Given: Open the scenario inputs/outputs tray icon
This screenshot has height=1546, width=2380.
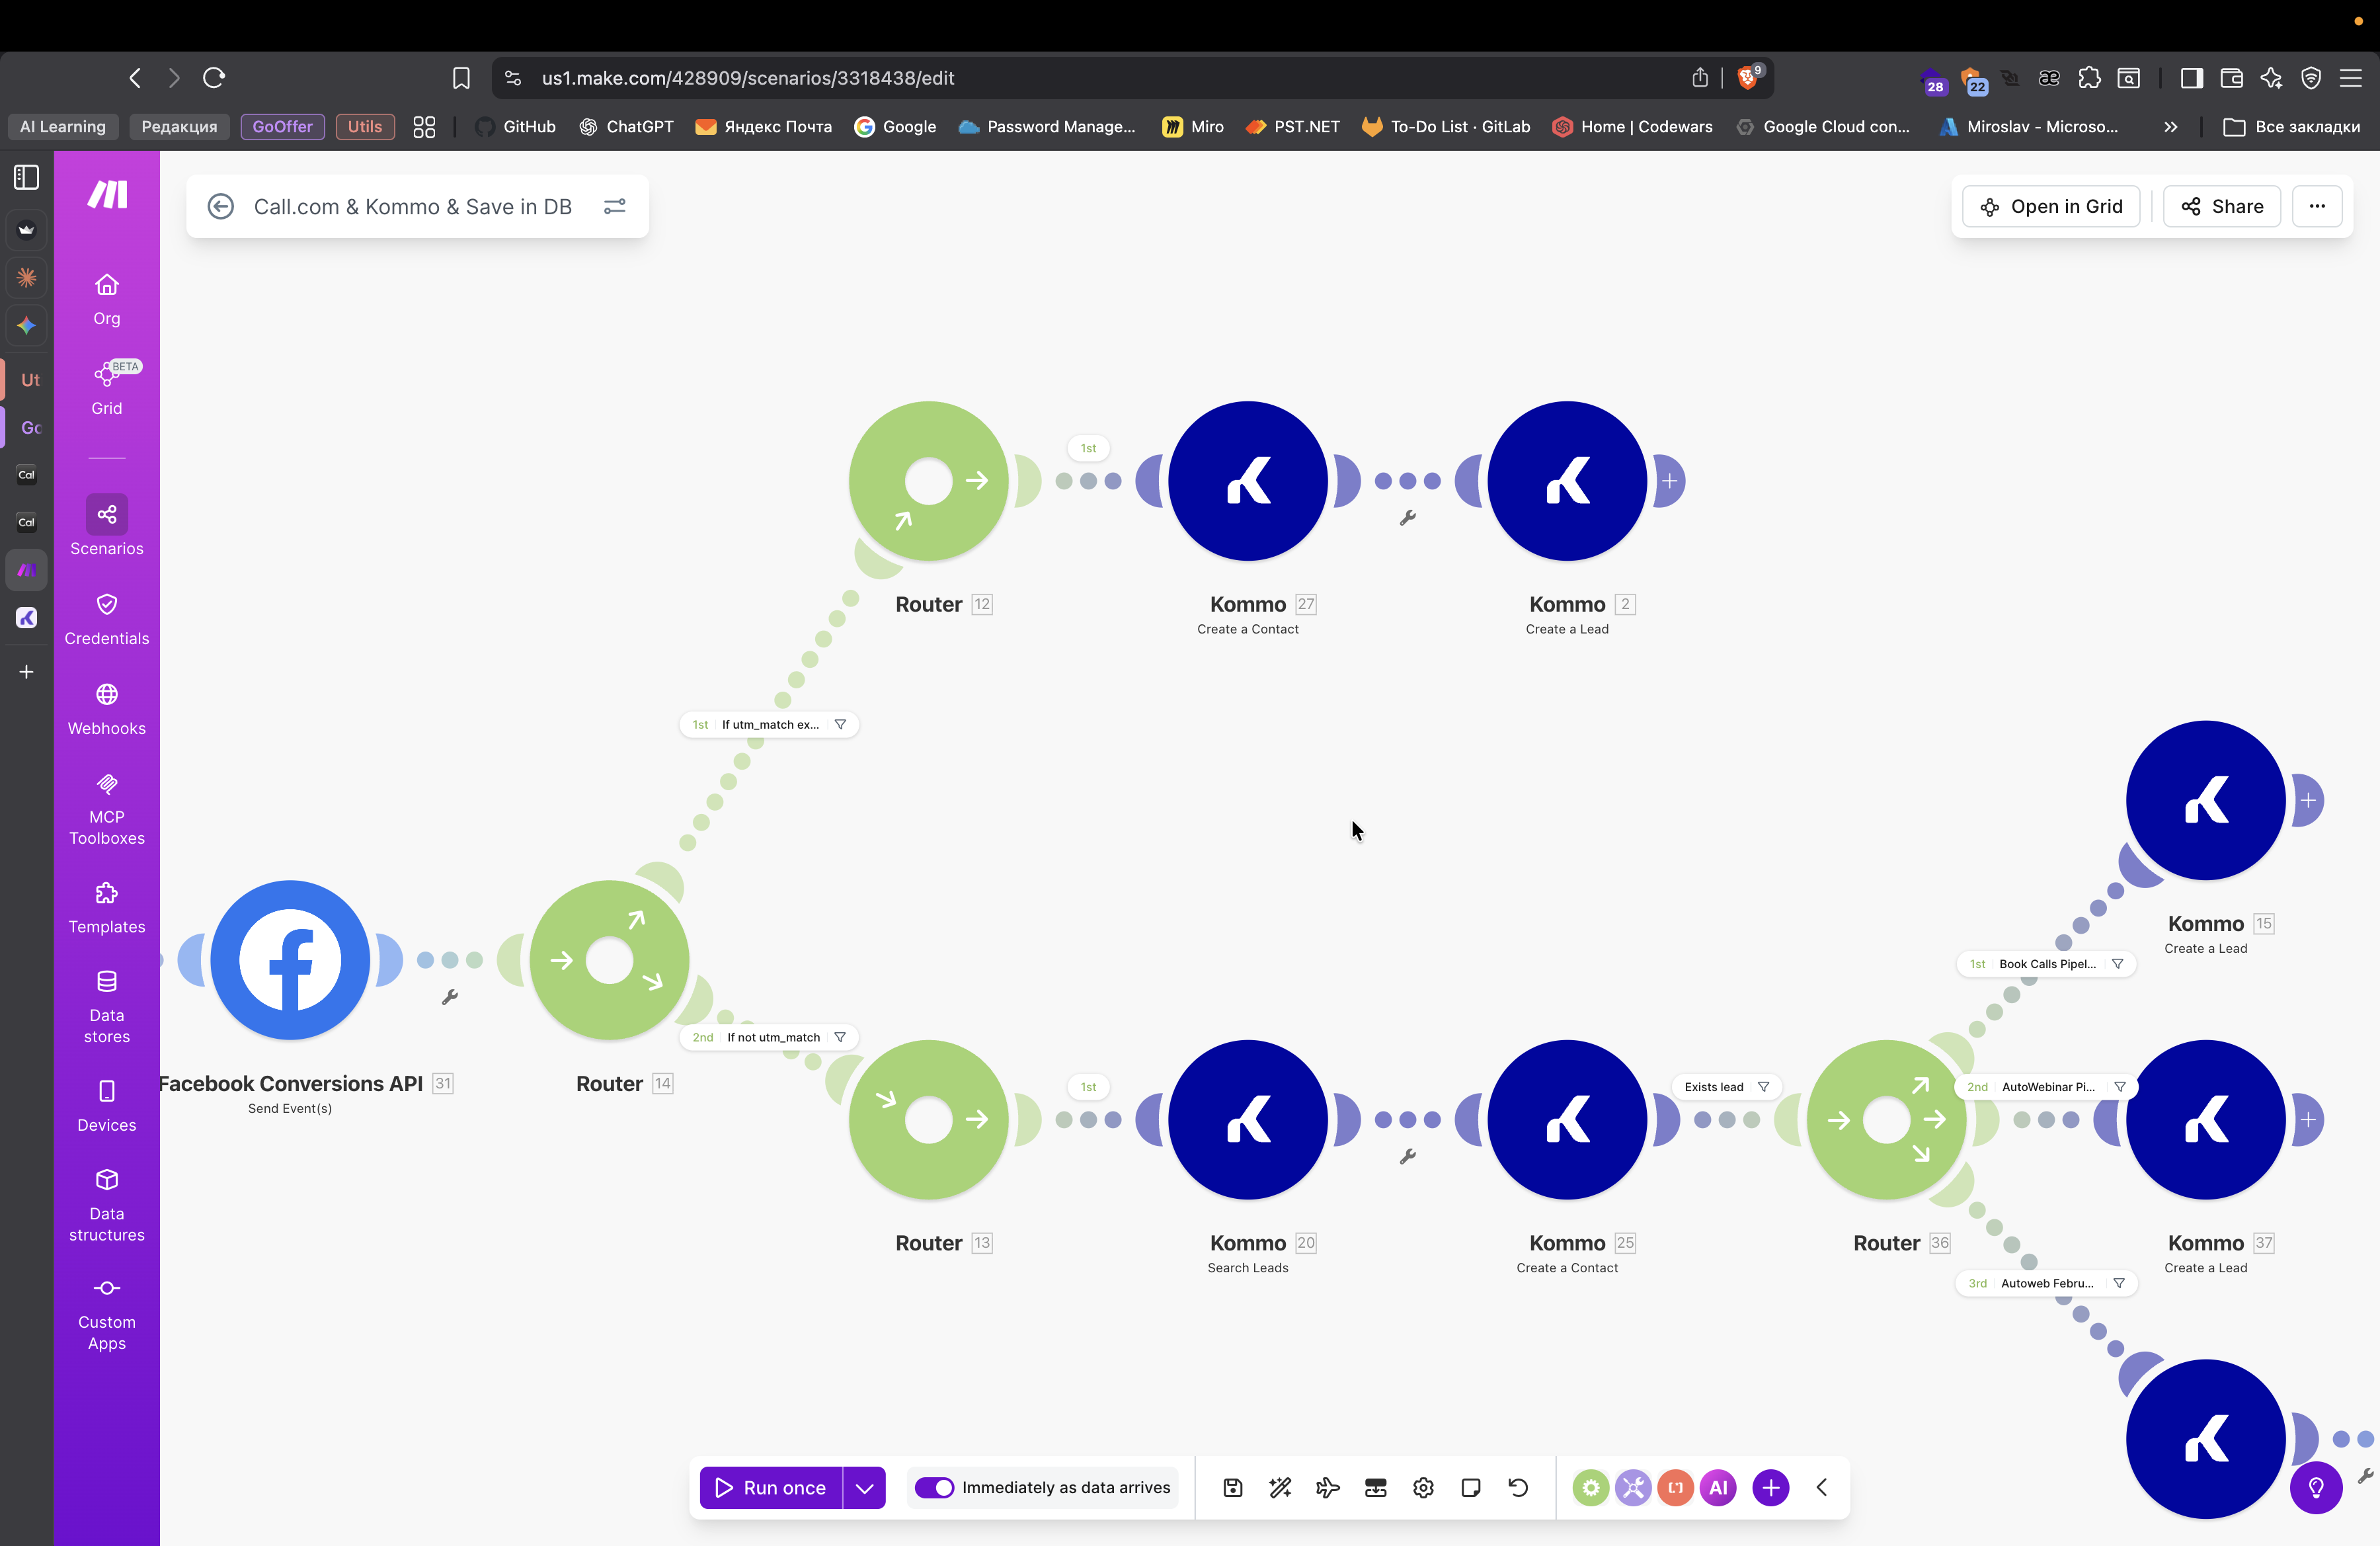Looking at the screenshot, I should [x=1376, y=1487].
